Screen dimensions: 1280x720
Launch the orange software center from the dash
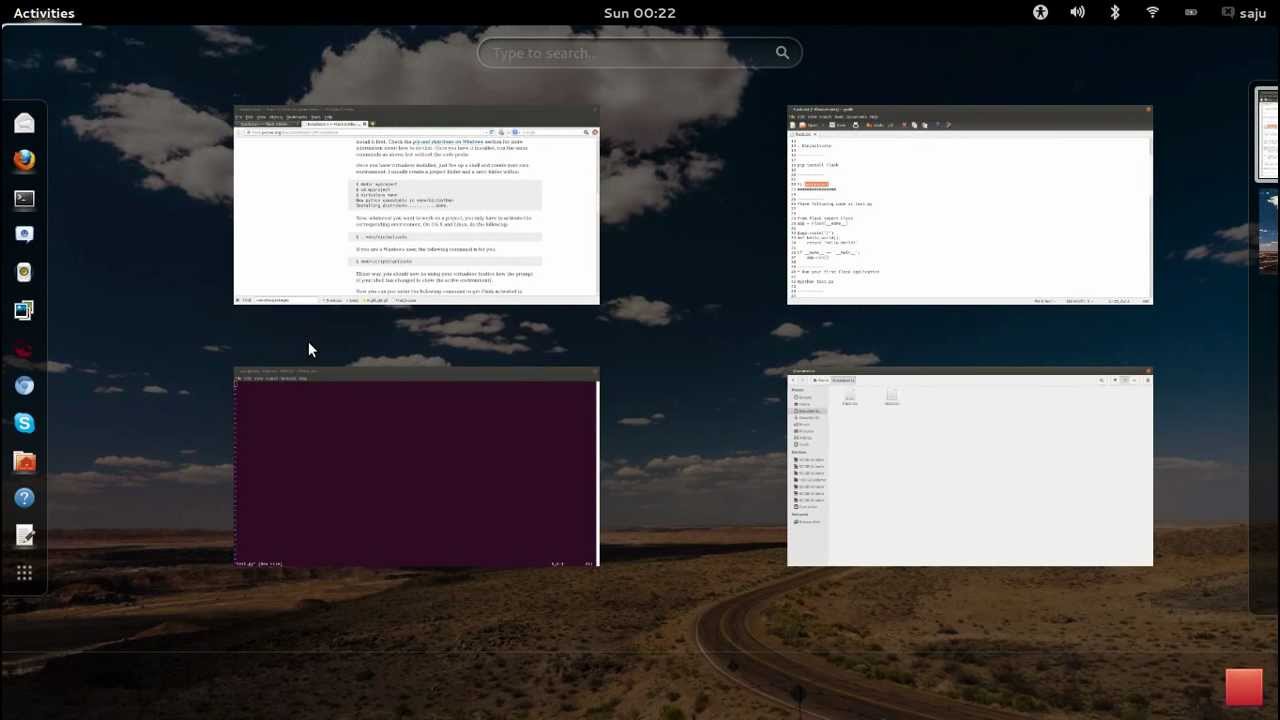click(24, 461)
